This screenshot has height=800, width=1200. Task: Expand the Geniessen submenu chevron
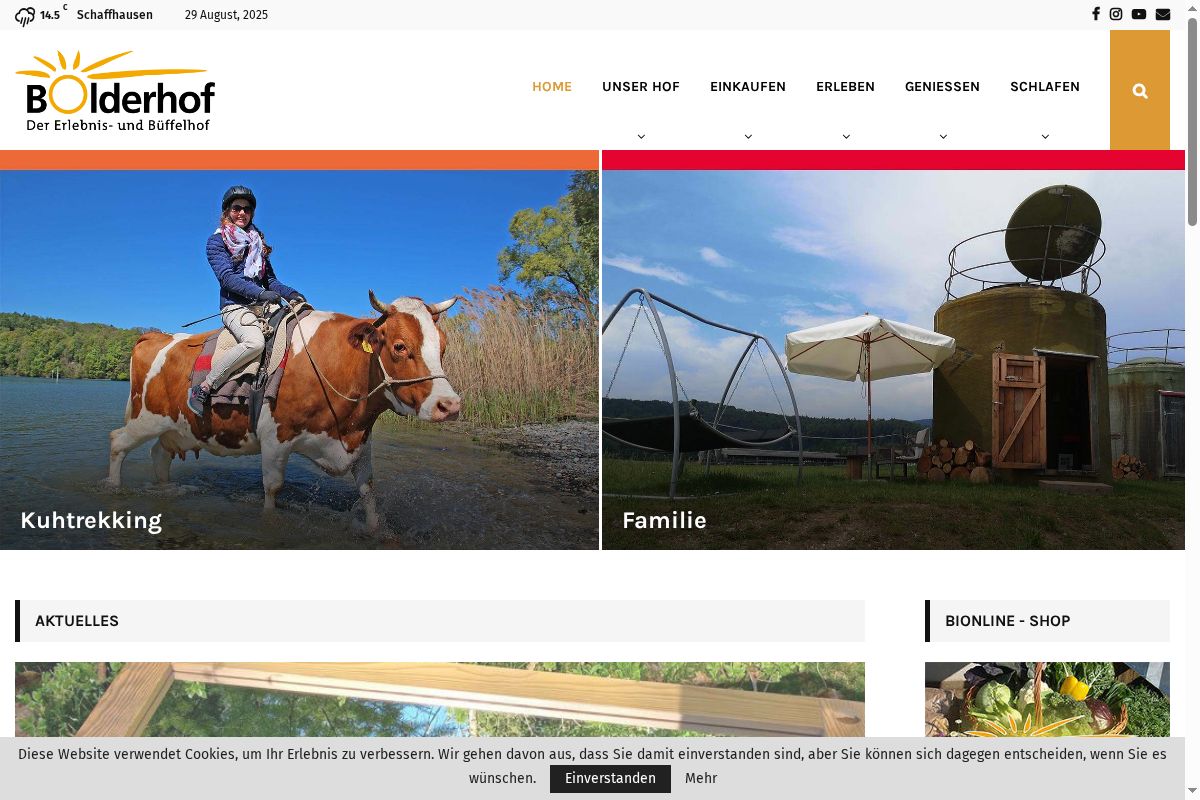coord(943,136)
